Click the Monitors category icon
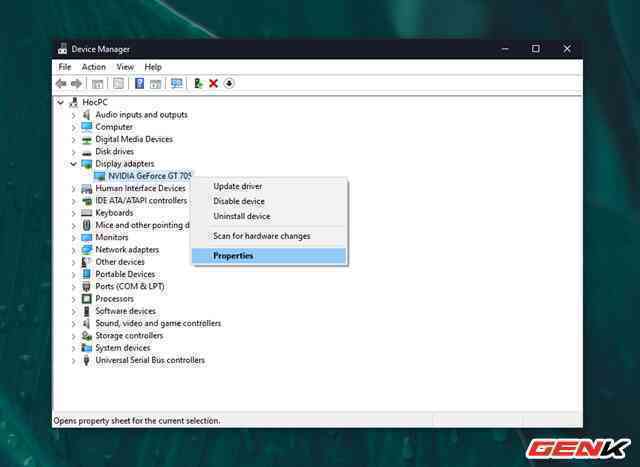 click(x=87, y=237)
